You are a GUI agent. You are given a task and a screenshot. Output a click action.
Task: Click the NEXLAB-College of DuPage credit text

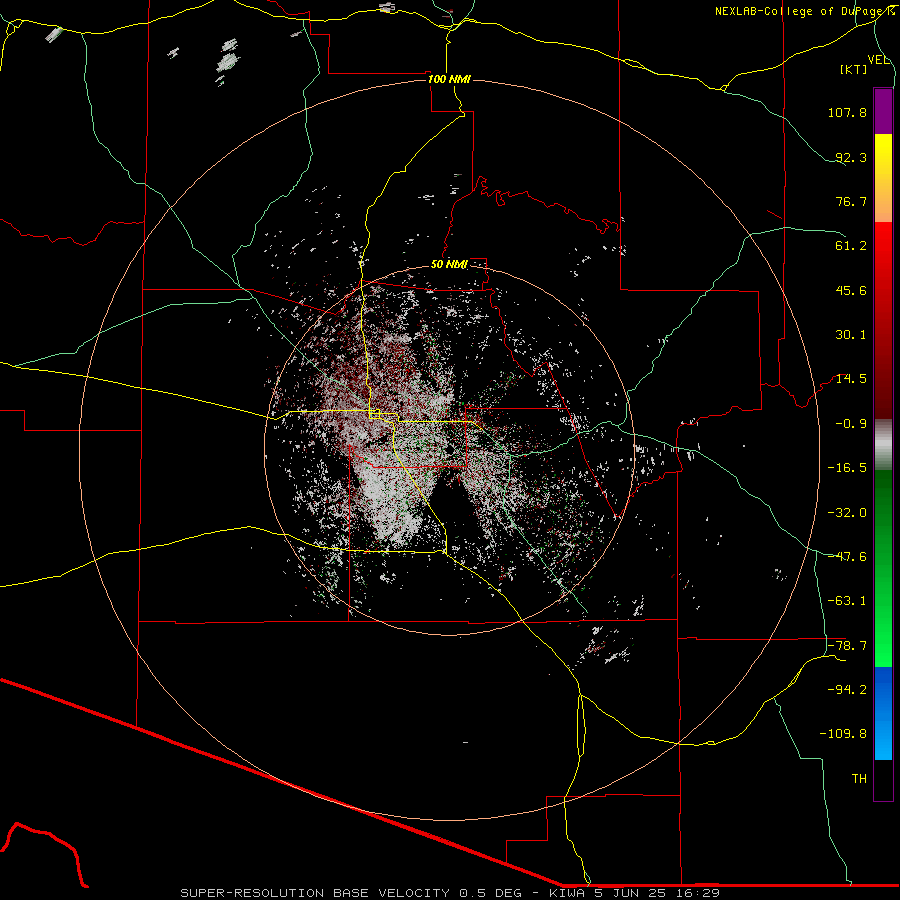[804, 11]
